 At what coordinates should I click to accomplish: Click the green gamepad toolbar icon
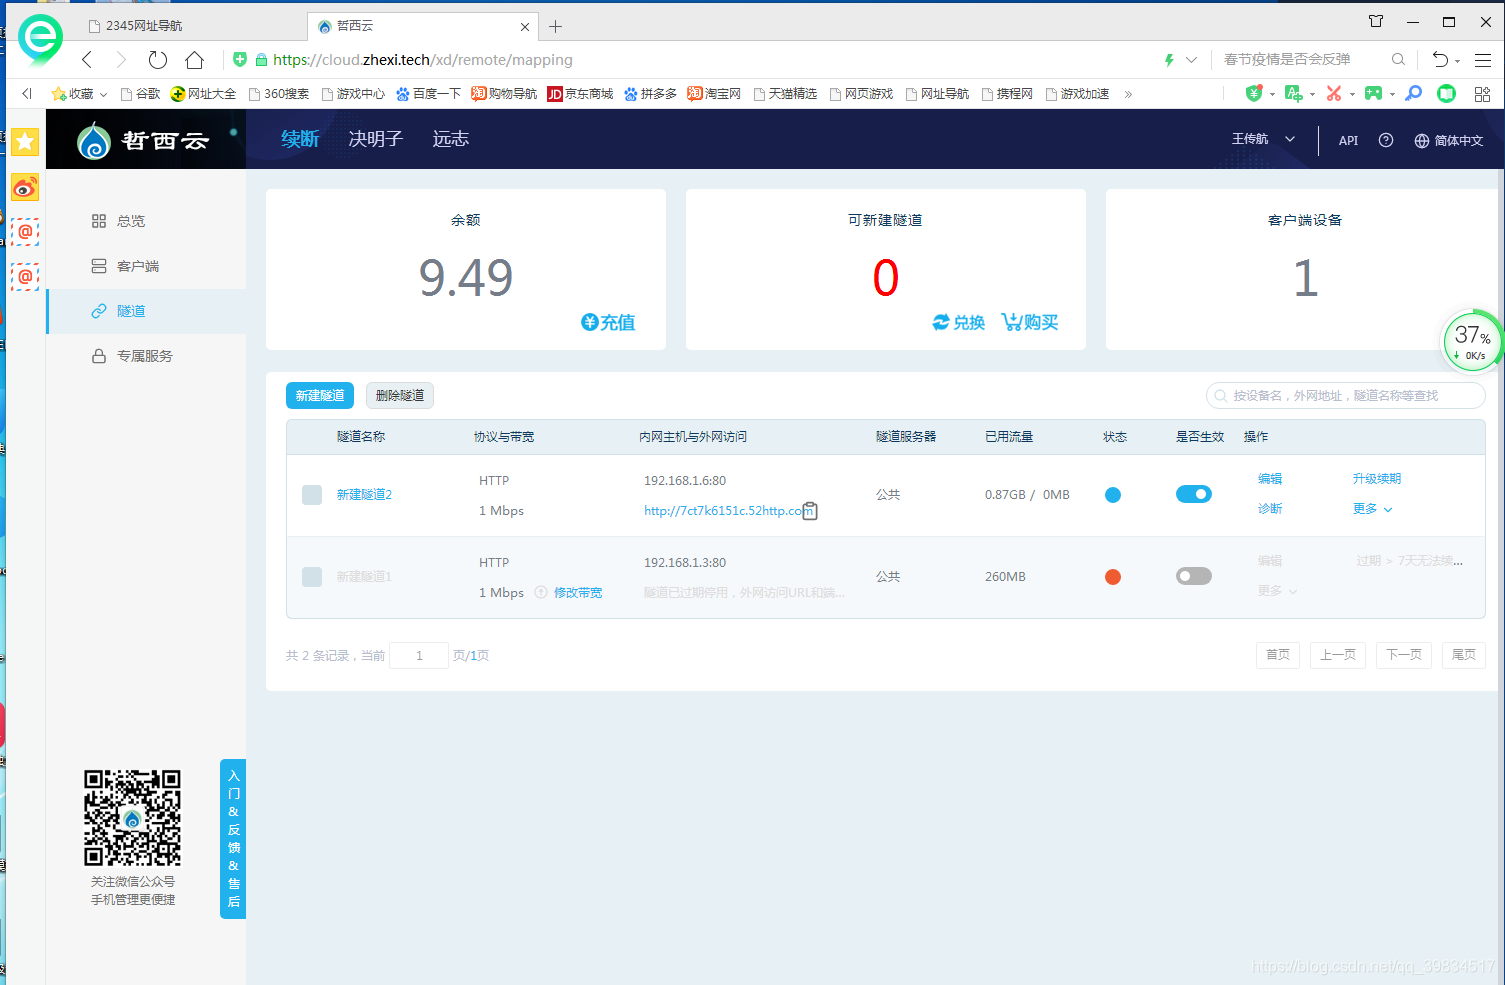(x=1374, y=93)
